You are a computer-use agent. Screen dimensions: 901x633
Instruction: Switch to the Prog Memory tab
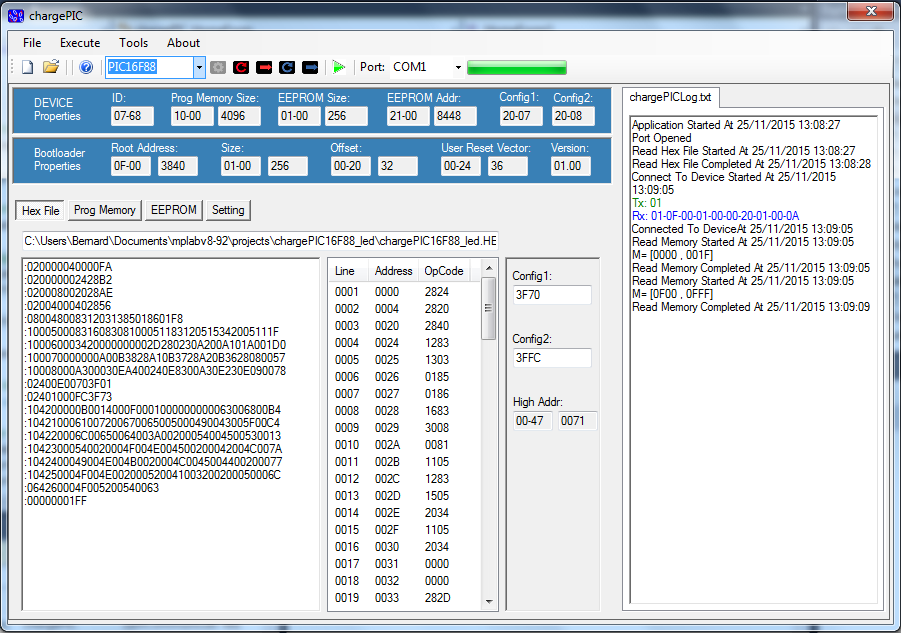pyautogui.click(x=105, y=210)
